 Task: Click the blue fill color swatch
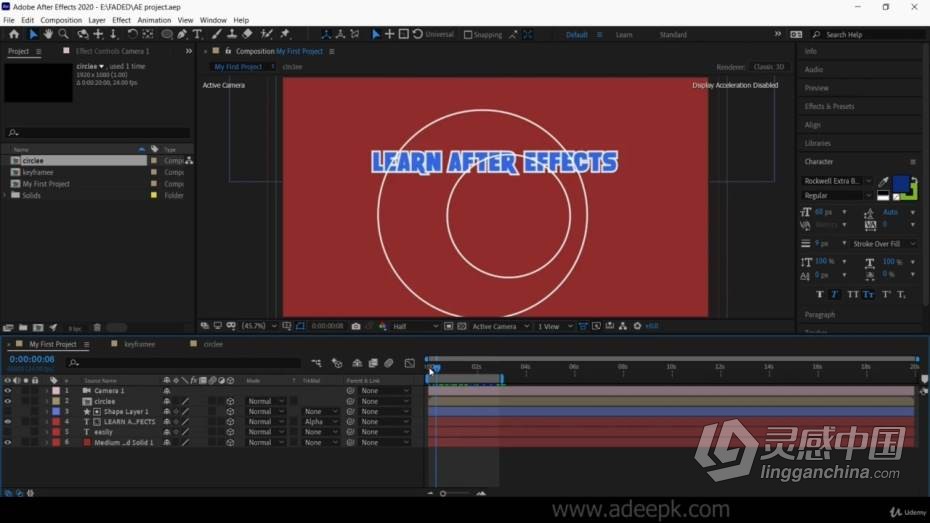[x=900, y=184]
